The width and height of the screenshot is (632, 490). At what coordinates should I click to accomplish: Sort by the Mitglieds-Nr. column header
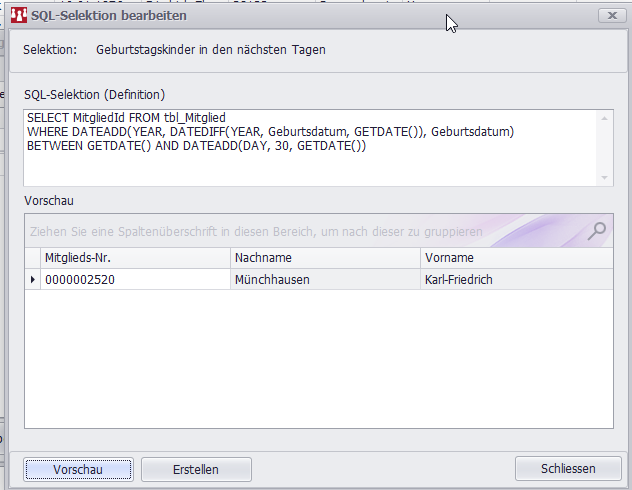(x=135, y=258)
